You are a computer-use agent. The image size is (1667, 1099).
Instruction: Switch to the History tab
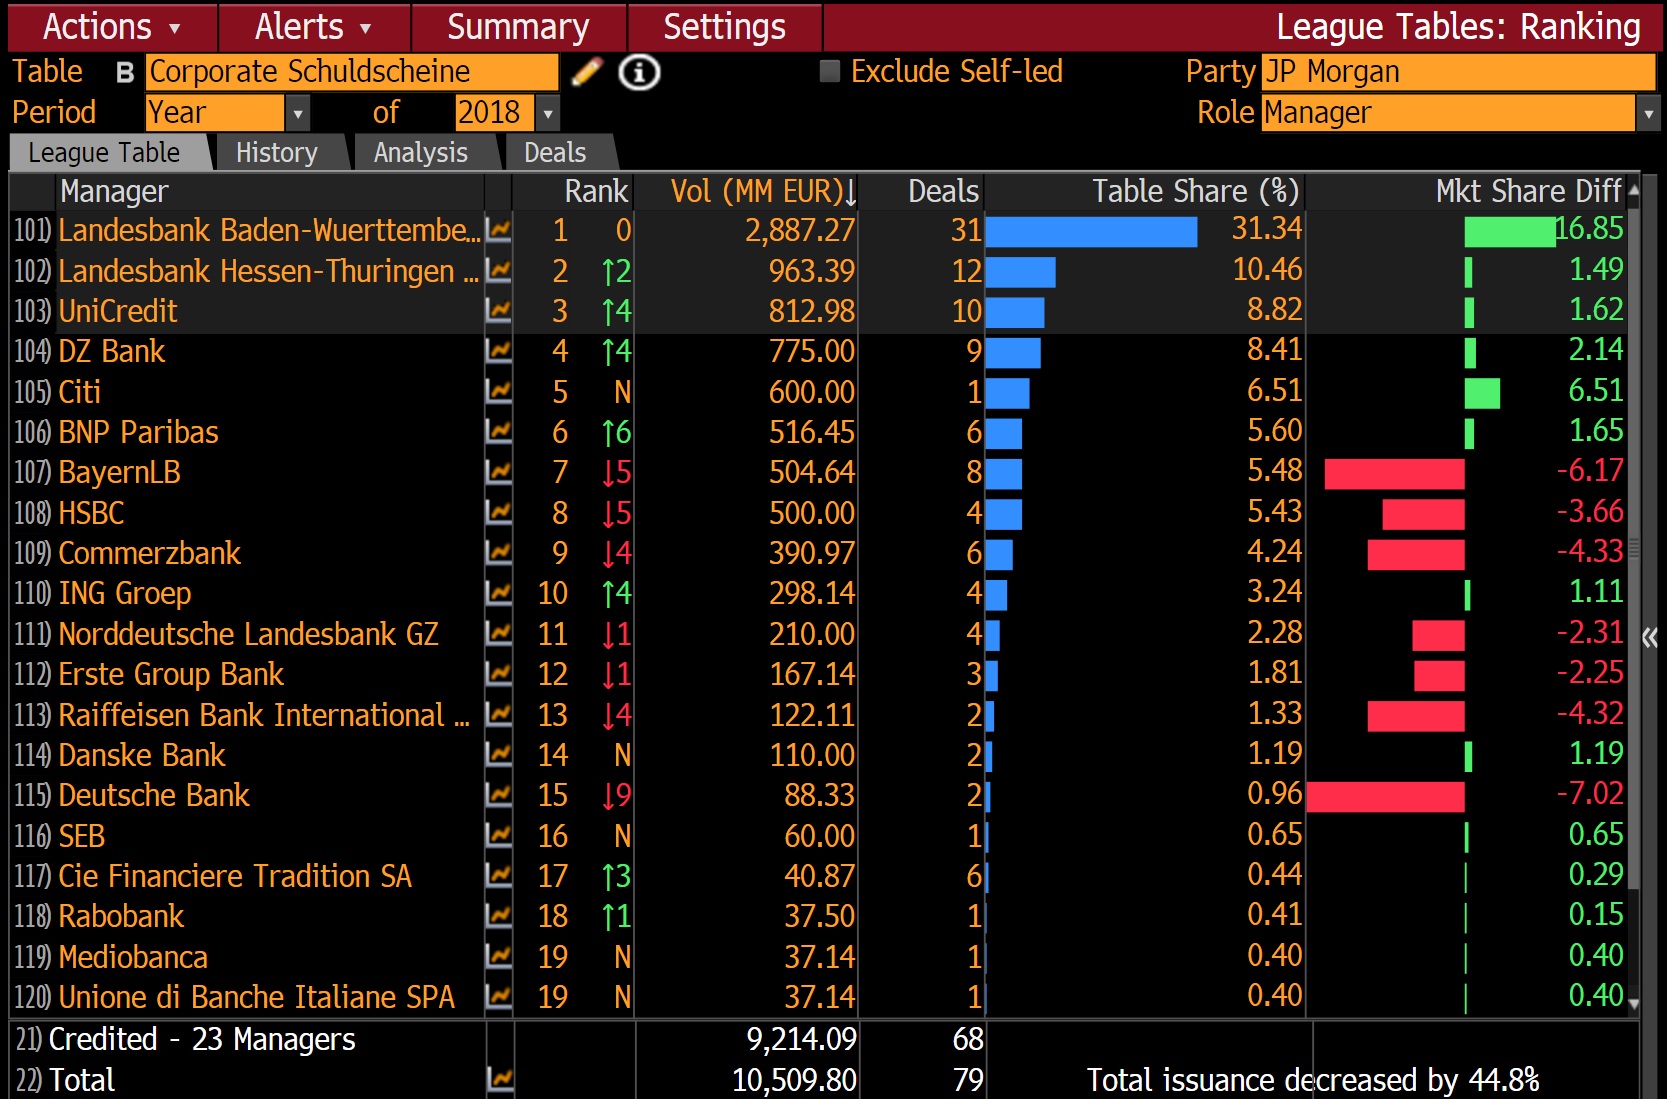(275, 152)
